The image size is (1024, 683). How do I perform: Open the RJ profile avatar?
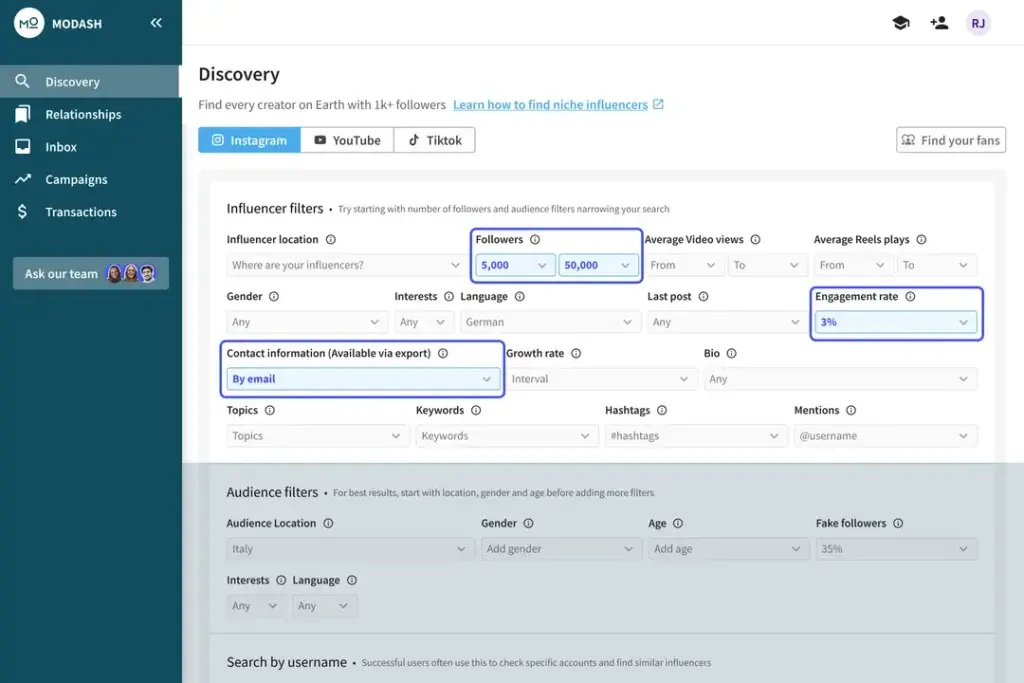(978, 22)
